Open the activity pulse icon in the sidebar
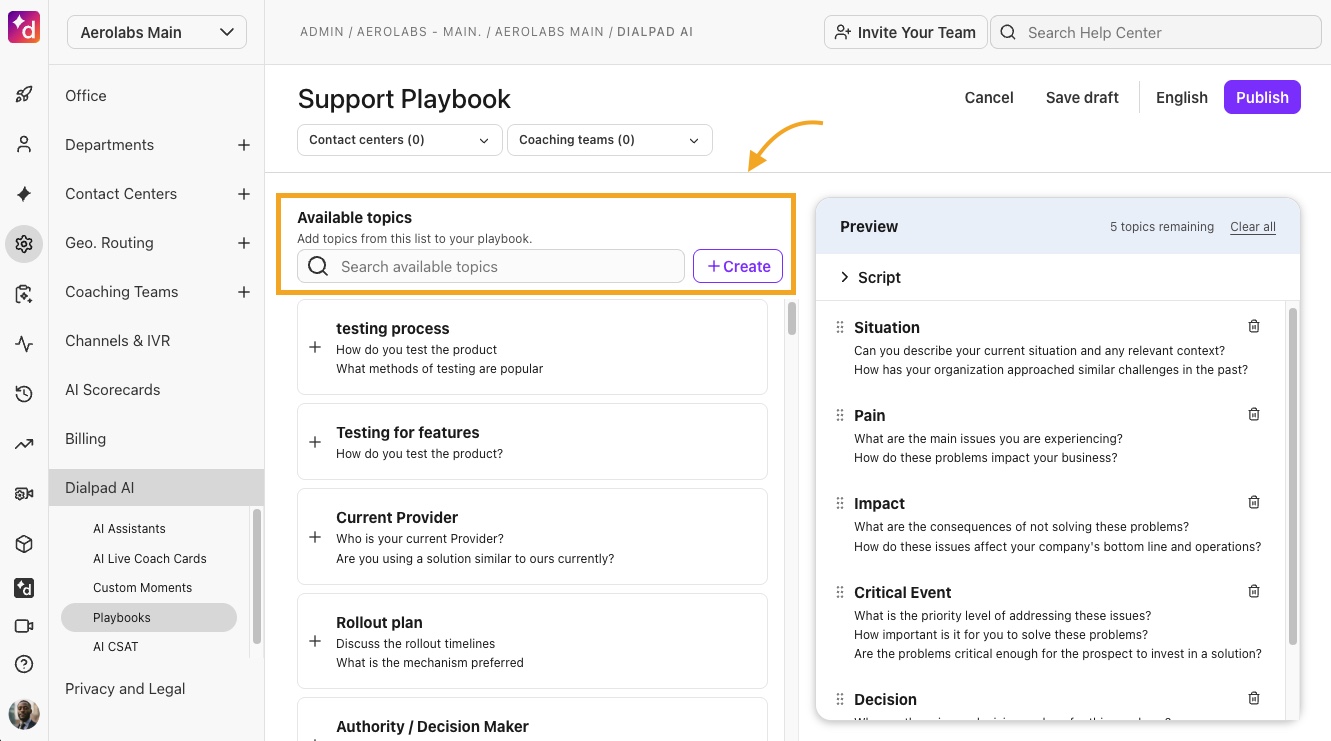The image size is (1331, 741). (24, 344)
